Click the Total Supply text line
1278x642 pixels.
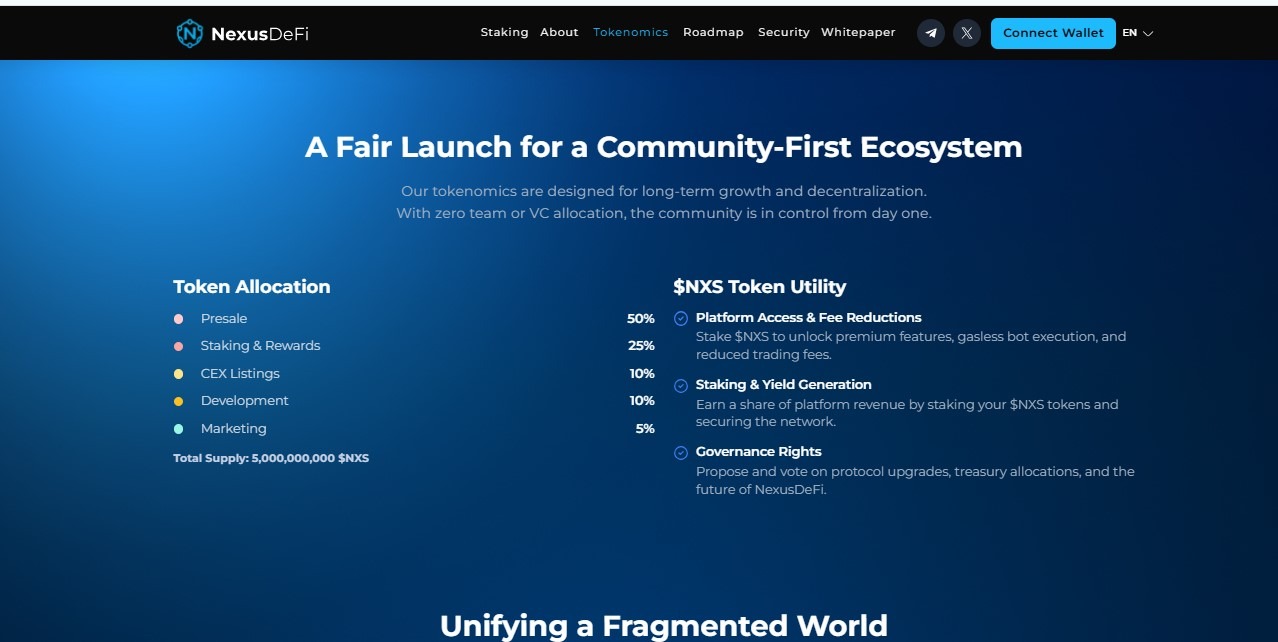coord(271,457)
